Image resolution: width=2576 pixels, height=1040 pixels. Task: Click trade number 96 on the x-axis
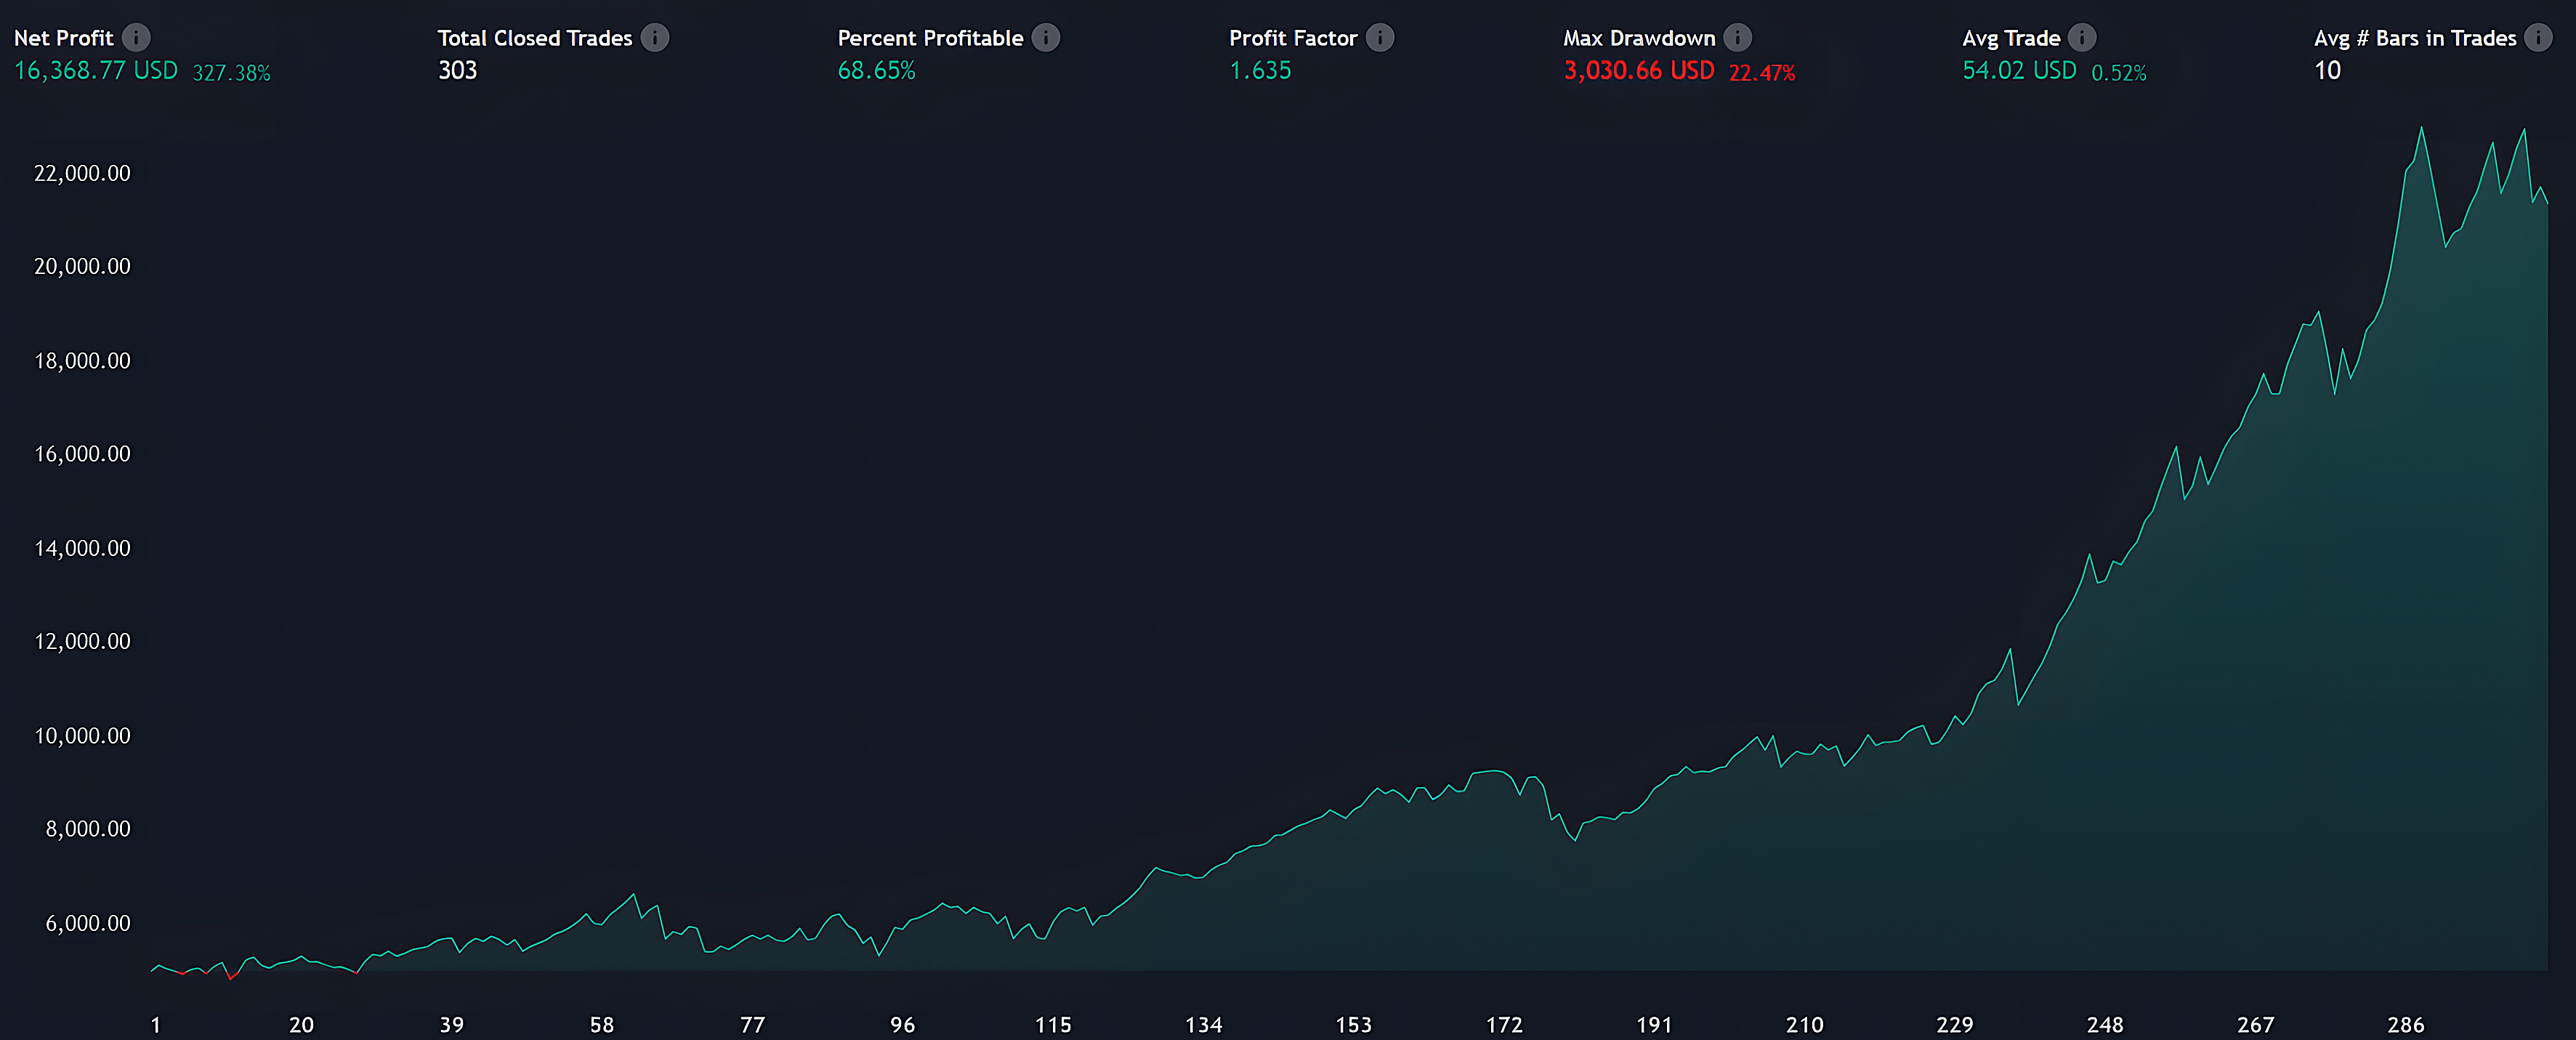903,1025
